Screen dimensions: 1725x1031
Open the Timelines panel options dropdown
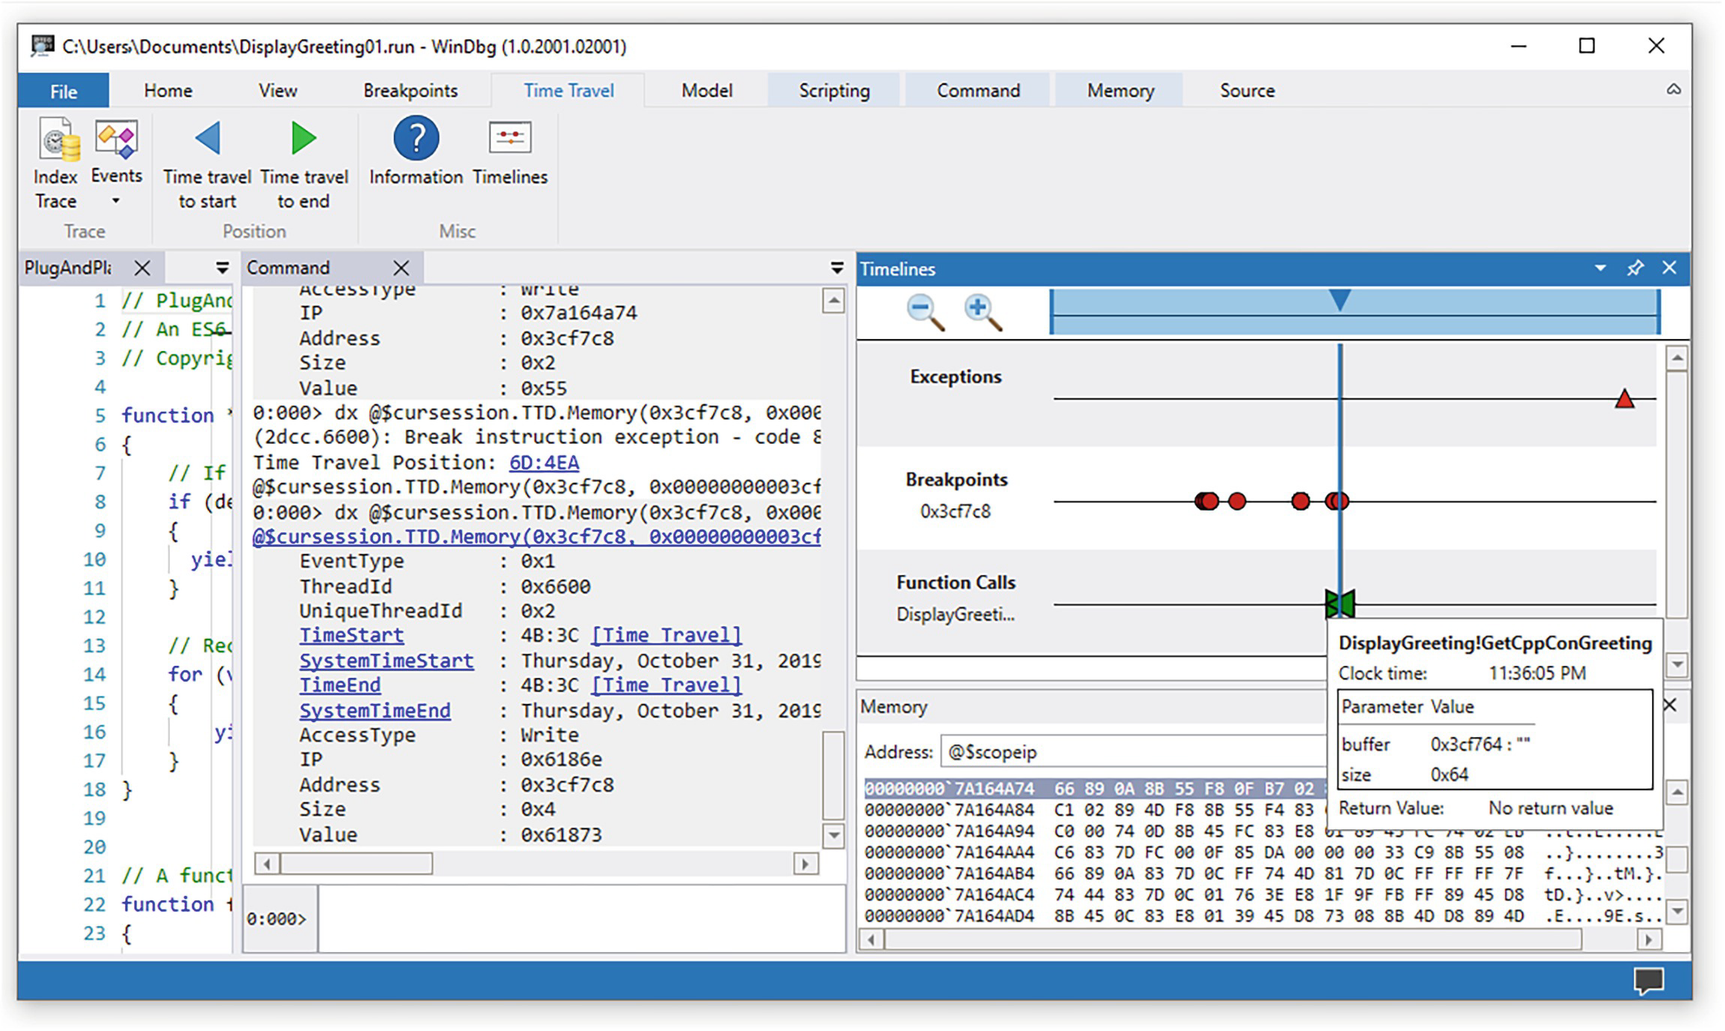pyautogui.click(x=1600, y=268)
